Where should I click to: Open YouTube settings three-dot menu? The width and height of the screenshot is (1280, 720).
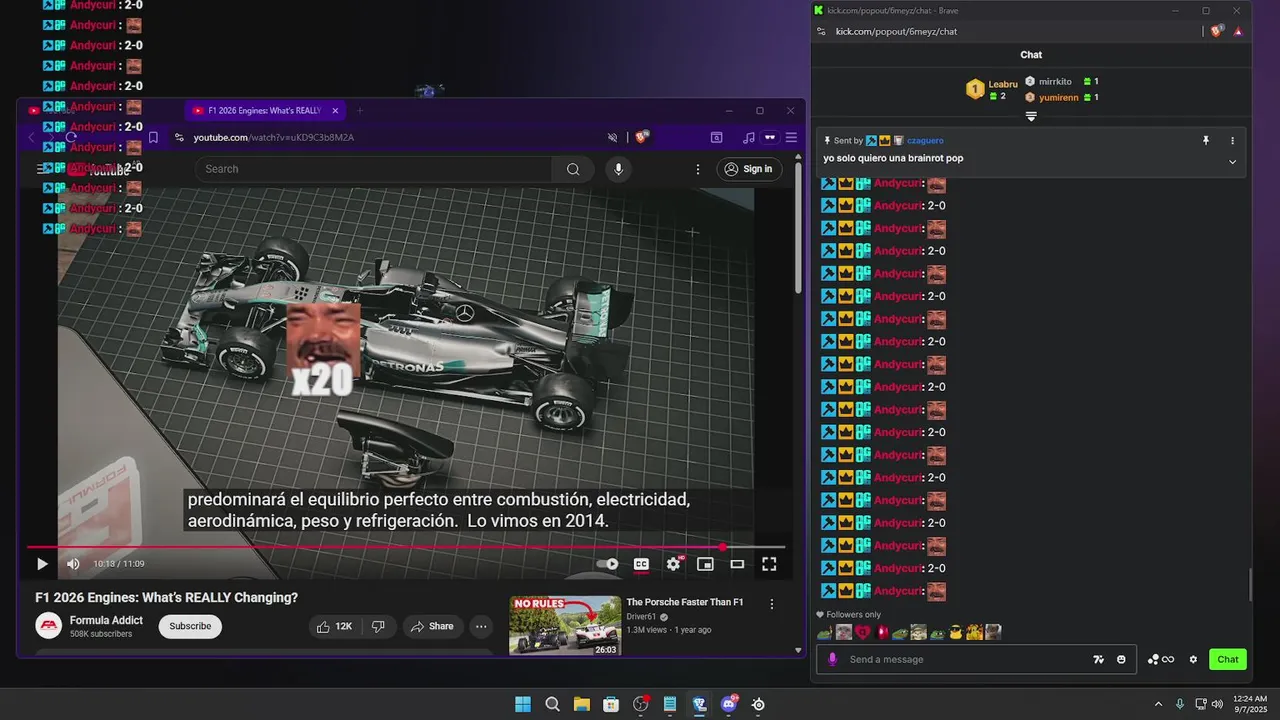(698, 169)
